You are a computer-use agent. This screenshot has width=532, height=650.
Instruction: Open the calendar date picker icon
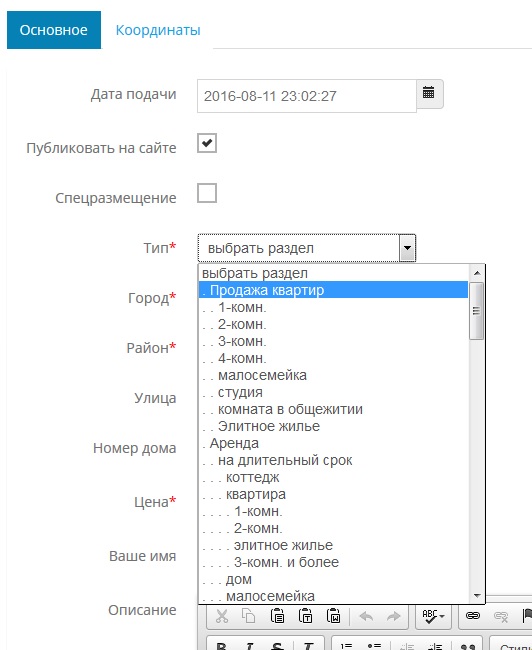[x=429, y=93]
